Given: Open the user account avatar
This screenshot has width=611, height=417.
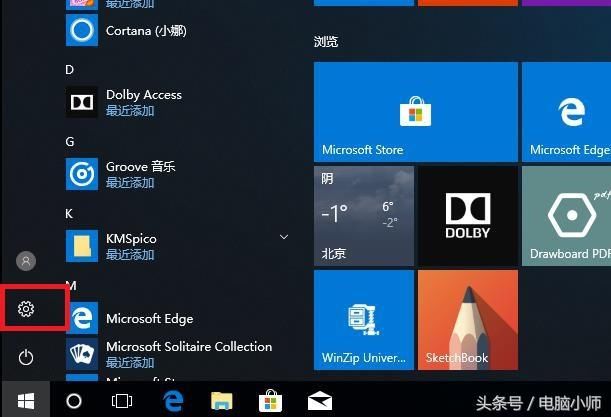Looking at the screenshot, I should tap(26, 261).
